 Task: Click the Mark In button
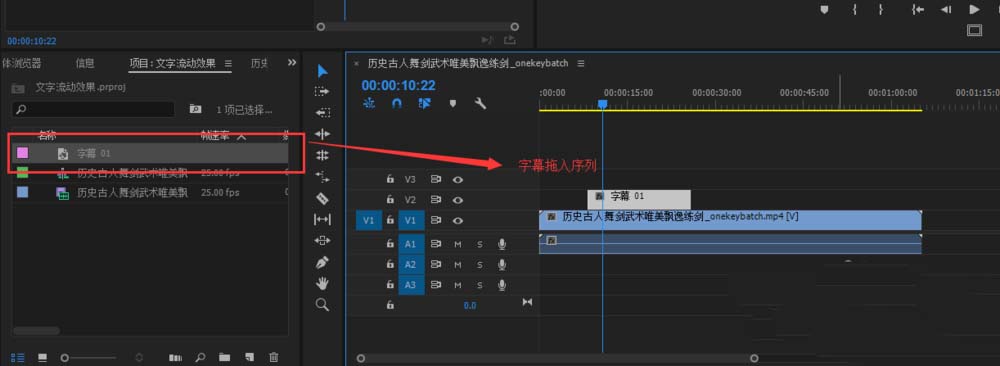point(855,9)
